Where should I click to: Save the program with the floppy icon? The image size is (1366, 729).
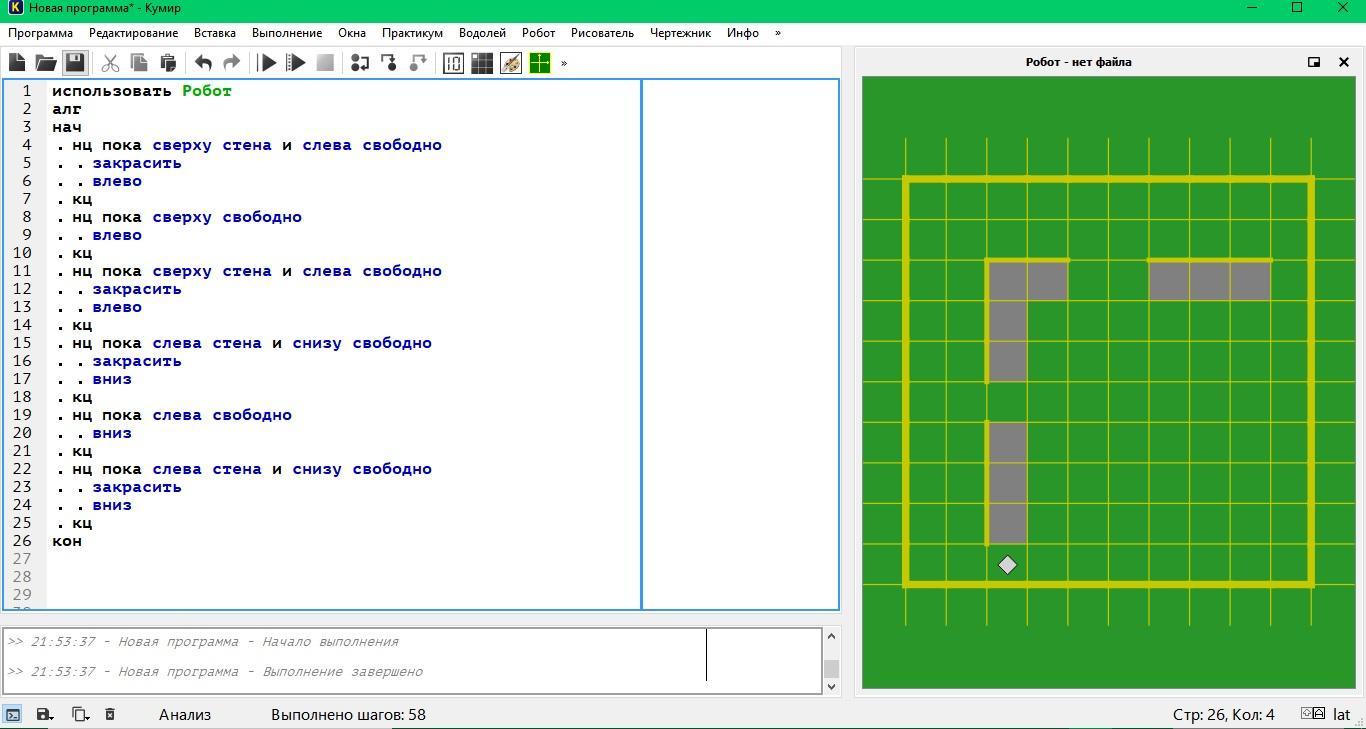coord(75,63)
